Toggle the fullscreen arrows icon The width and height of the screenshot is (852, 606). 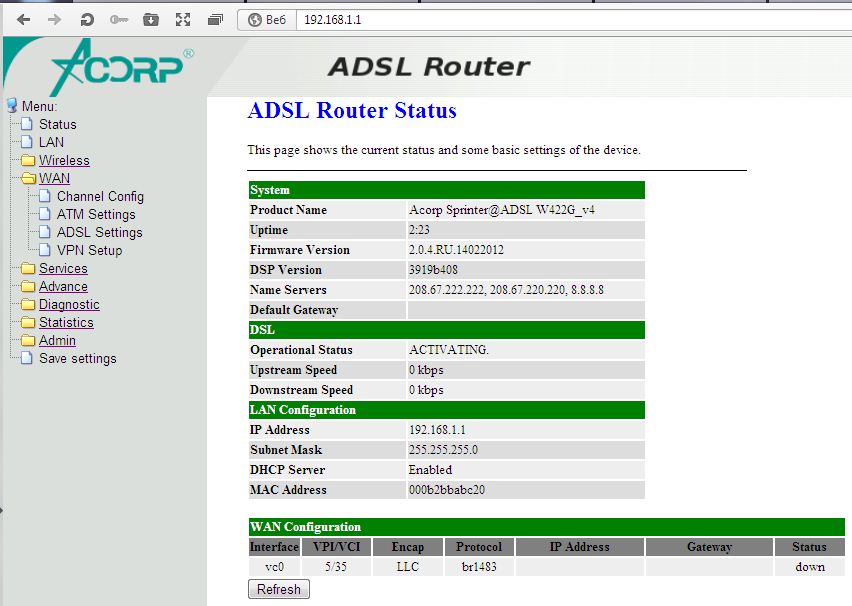(x=183, y=20)
